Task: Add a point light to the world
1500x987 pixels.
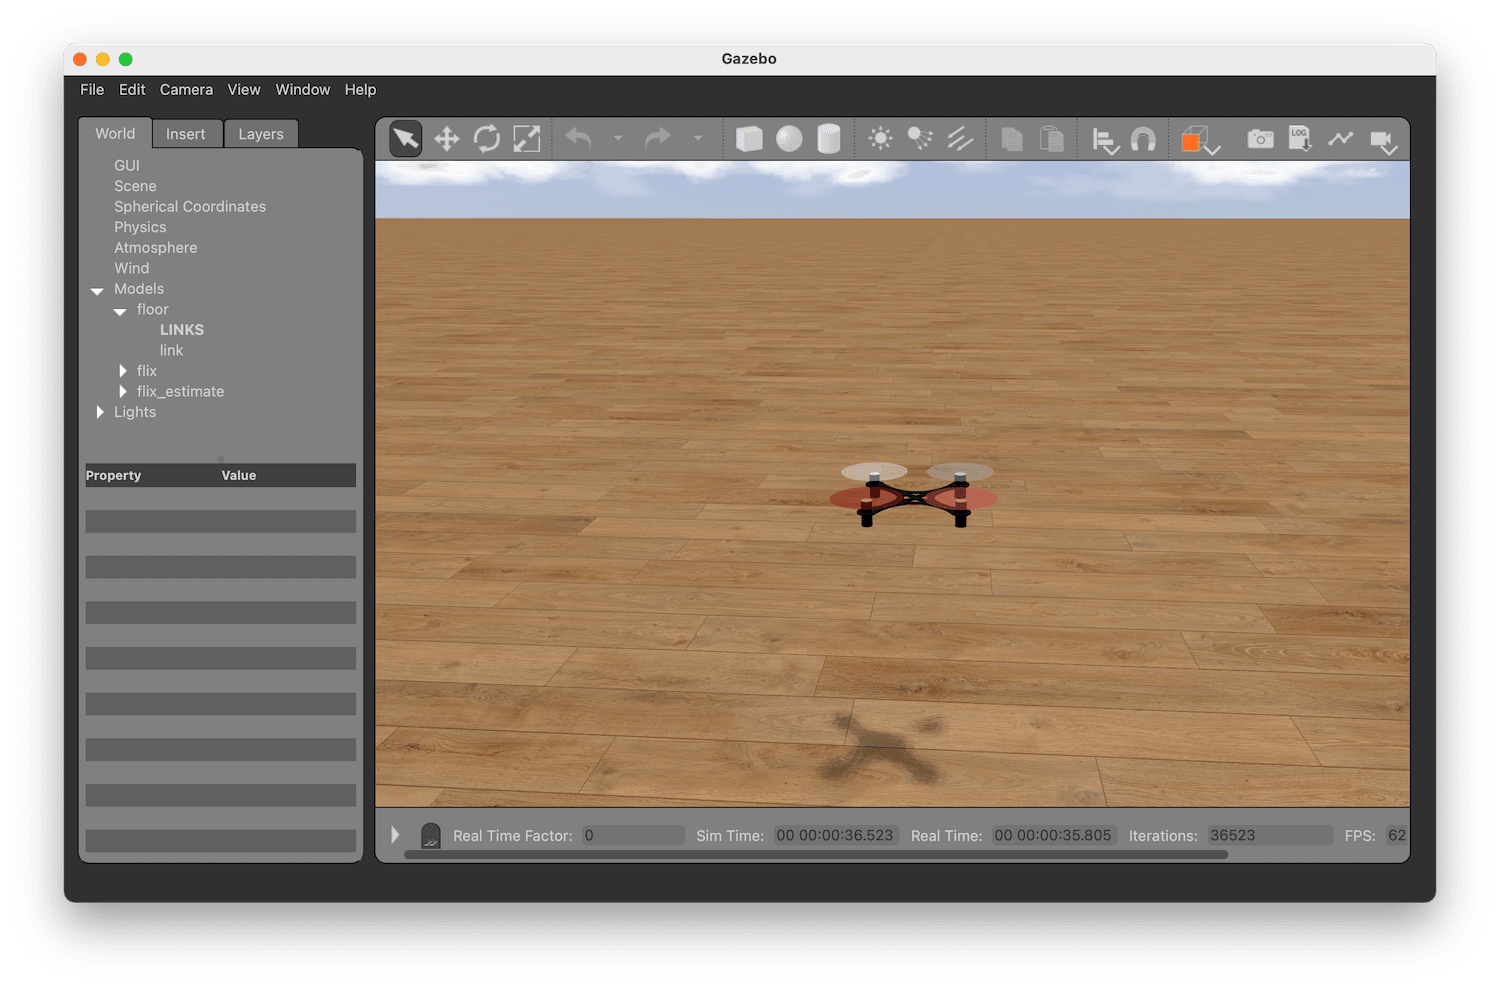Action: point(880,138)
